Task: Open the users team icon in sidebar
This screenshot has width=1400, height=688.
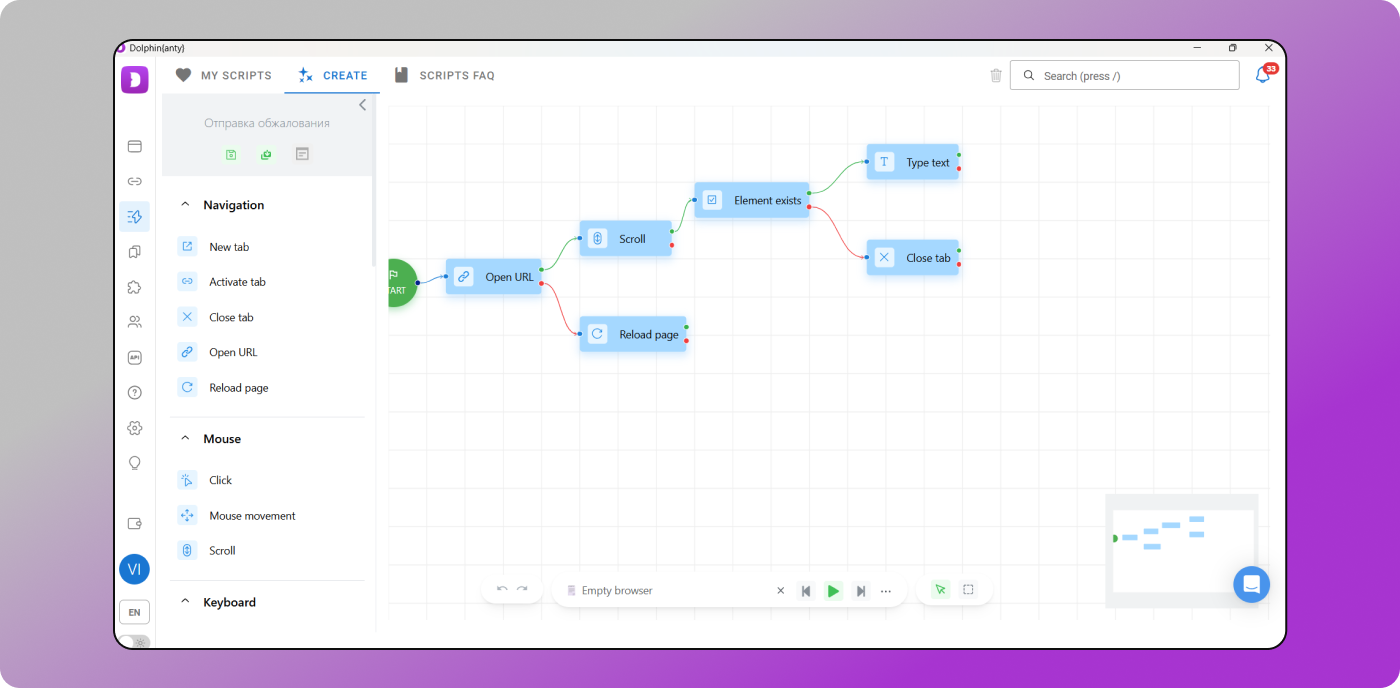Action: [x=134, y=322]
